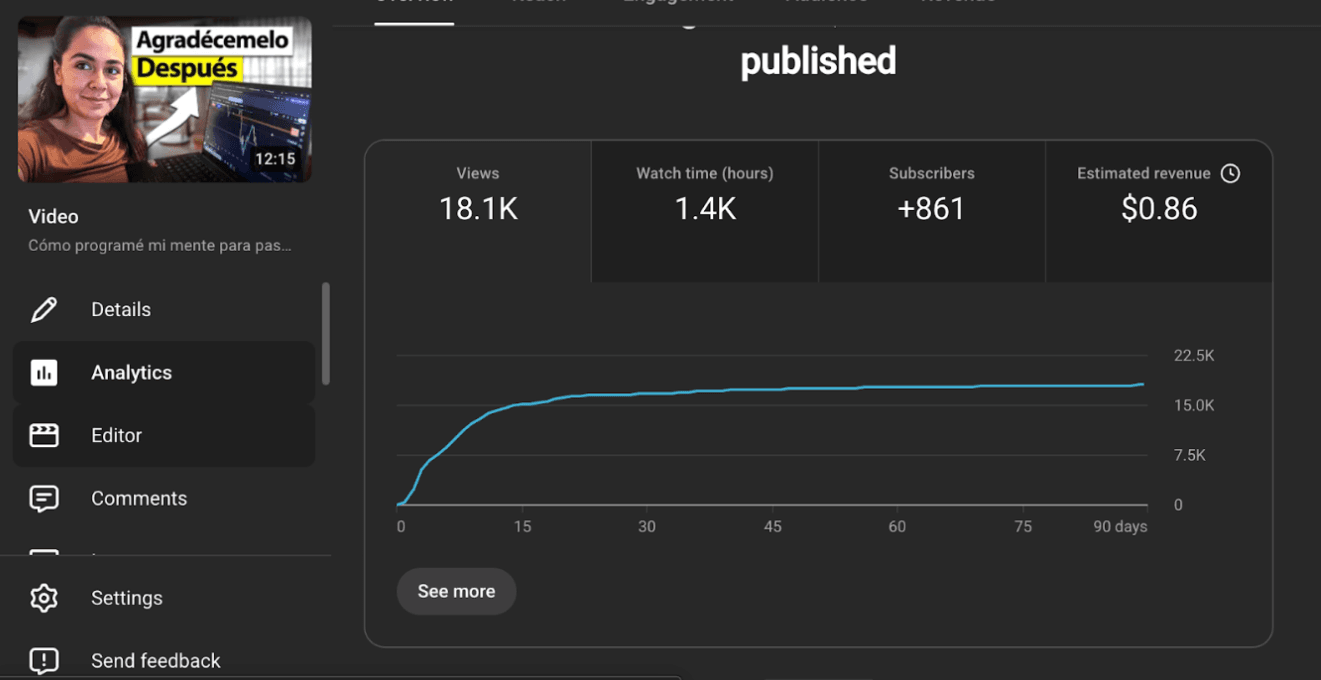Screen dimensions: 1321x680
Task: Click the Analytics bar chart icon
Action: 44,373
